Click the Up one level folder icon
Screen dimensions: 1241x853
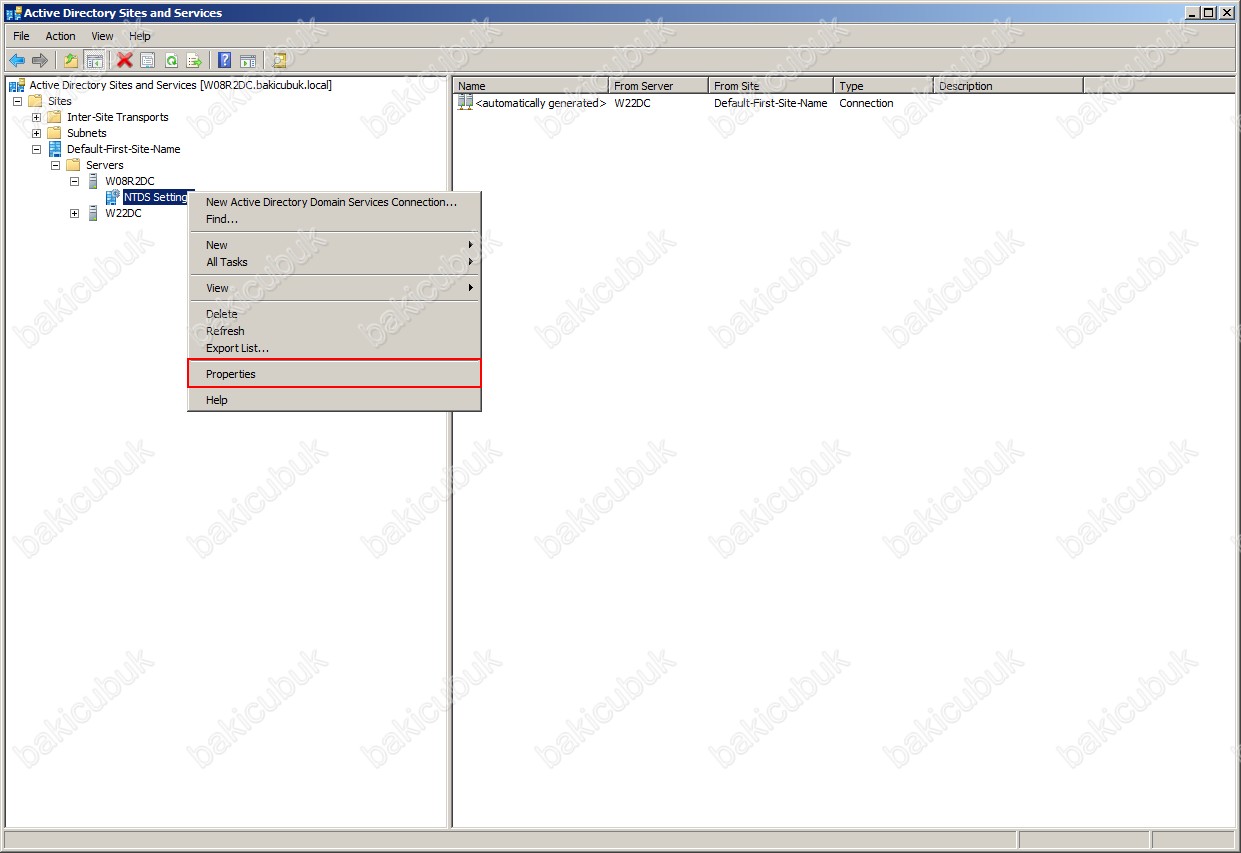pyautogui.click(x=71, y=60)
